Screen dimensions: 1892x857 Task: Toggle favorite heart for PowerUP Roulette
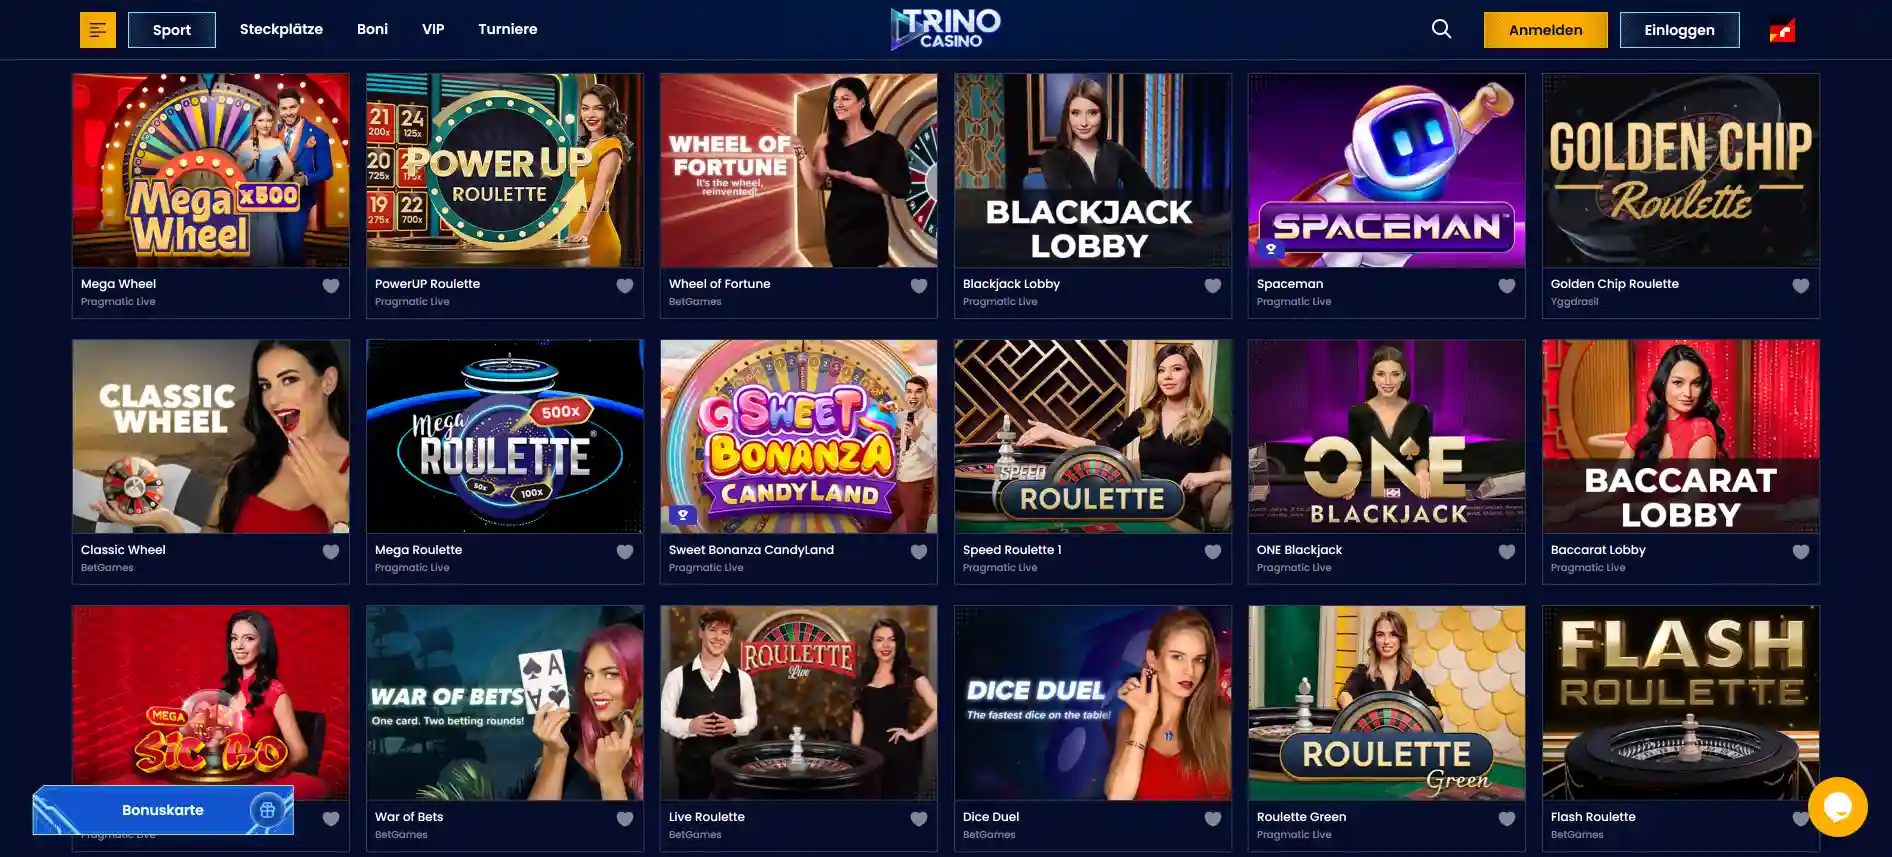click(x=625, y=286)
